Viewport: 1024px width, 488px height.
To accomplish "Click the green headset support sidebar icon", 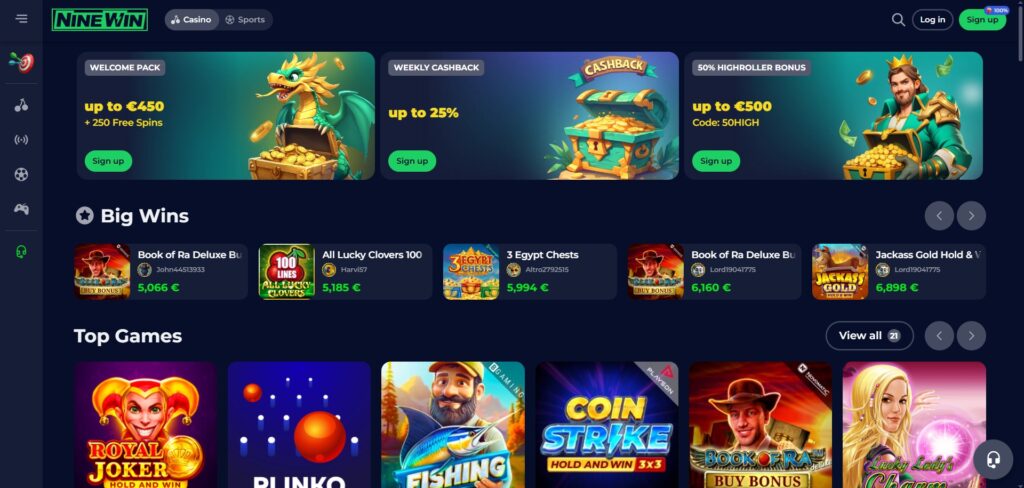I will click(x=22, y=252).
